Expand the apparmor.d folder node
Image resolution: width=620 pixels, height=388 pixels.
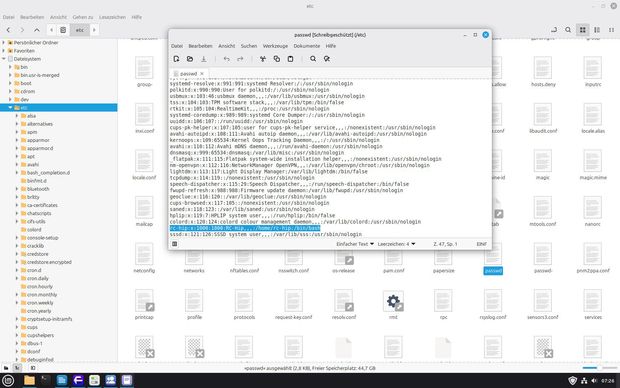(17, 148)
